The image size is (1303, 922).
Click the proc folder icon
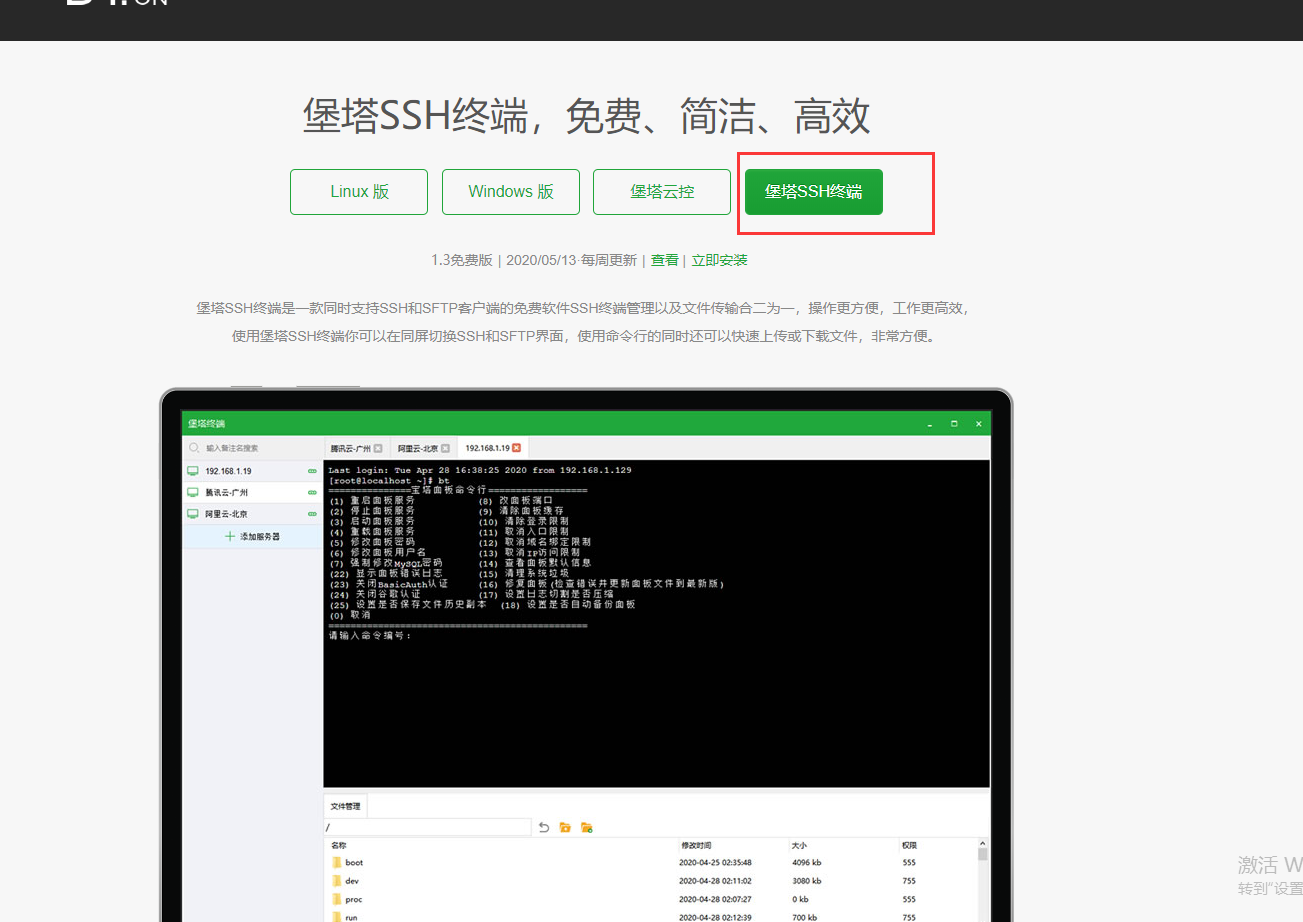(336, 899)
